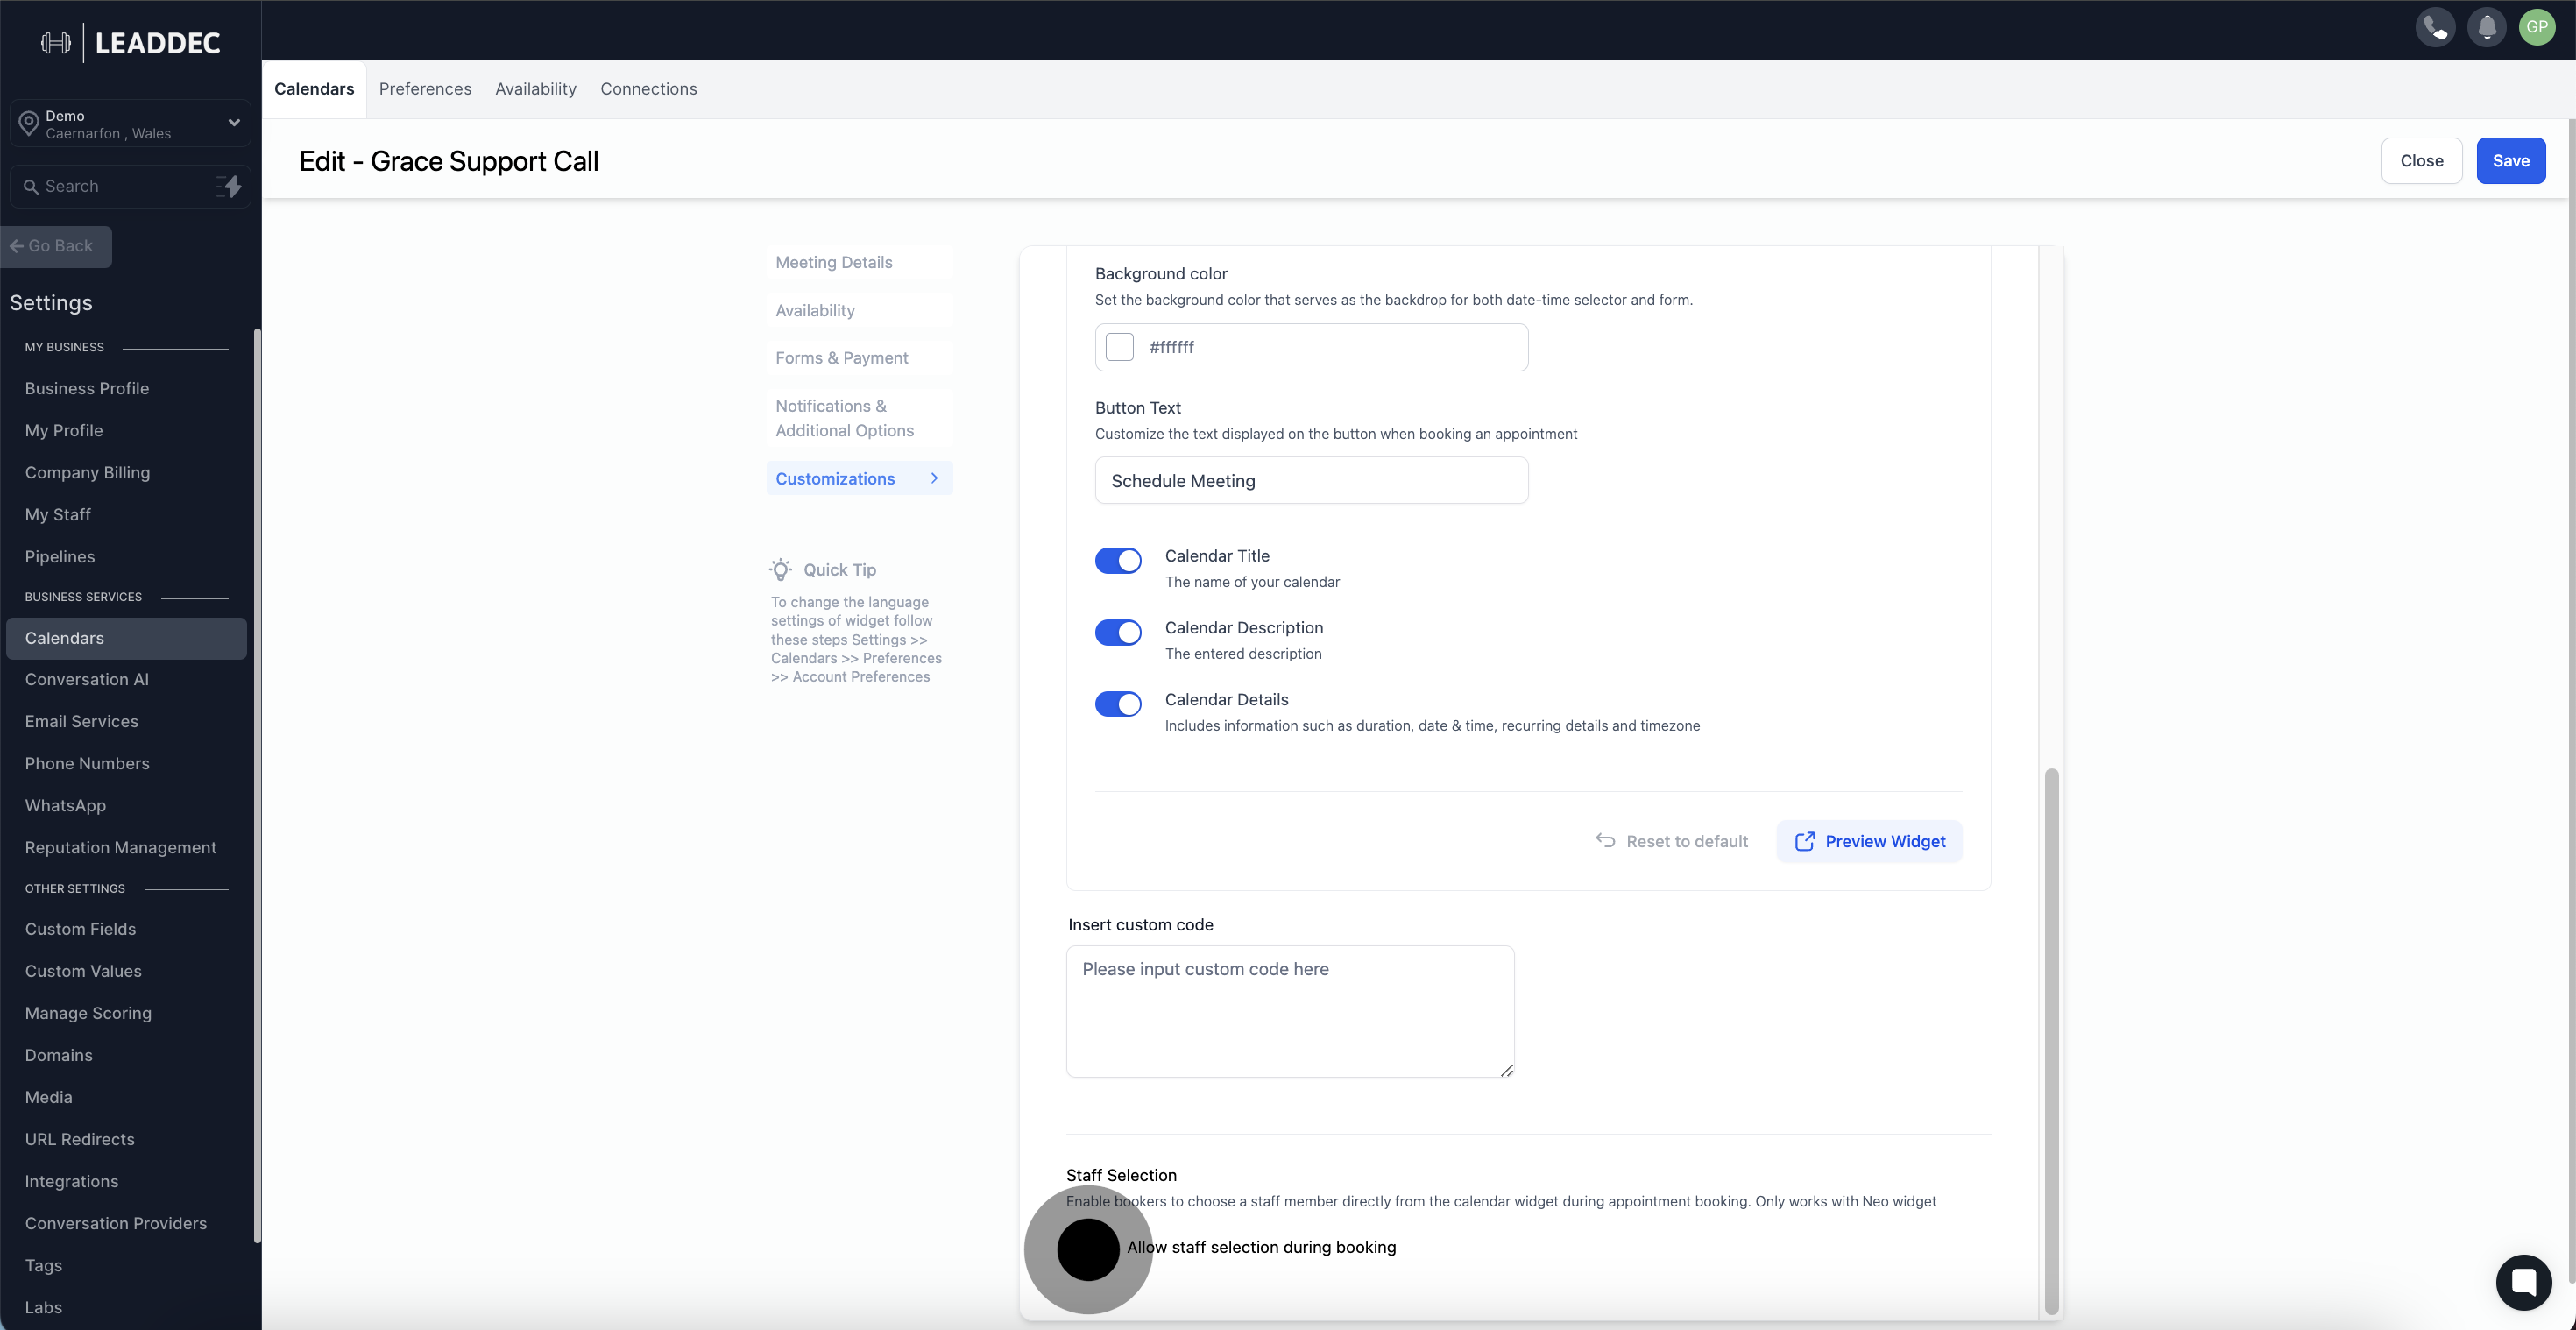This screenshot has width=2576, height=1330.
Task: Click the Quick Tip lightbulb icon
Action: [x=780, y=570]
